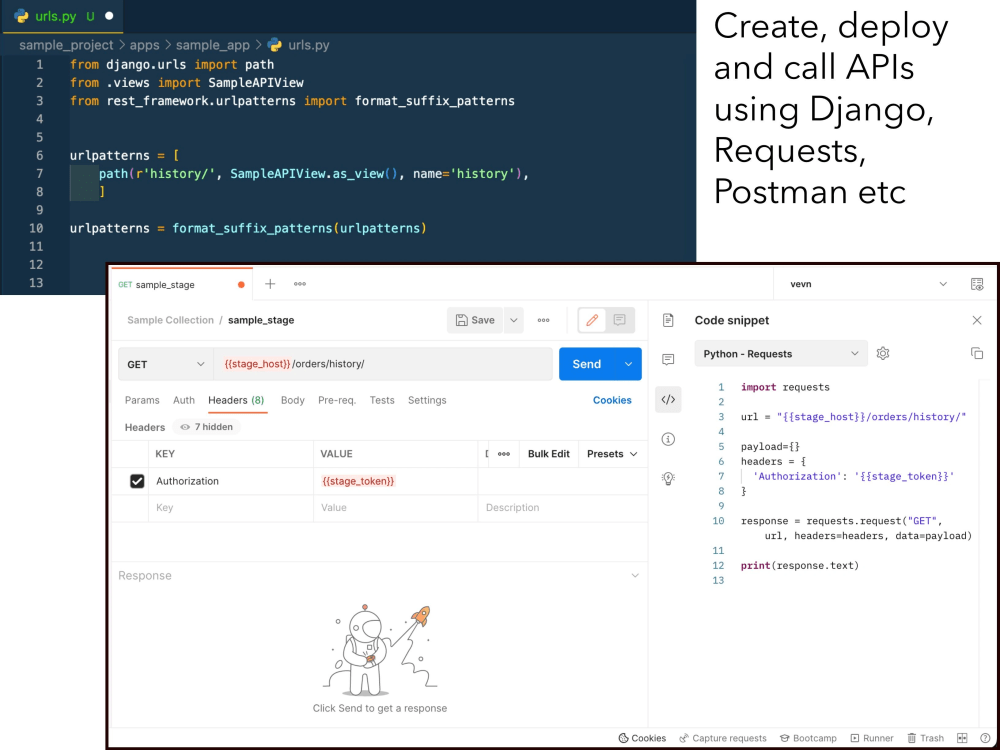This screenshot has height=750, width=1000.
Task: Open the lightbulb related requests icon
Action: click(x=668, y=478)
